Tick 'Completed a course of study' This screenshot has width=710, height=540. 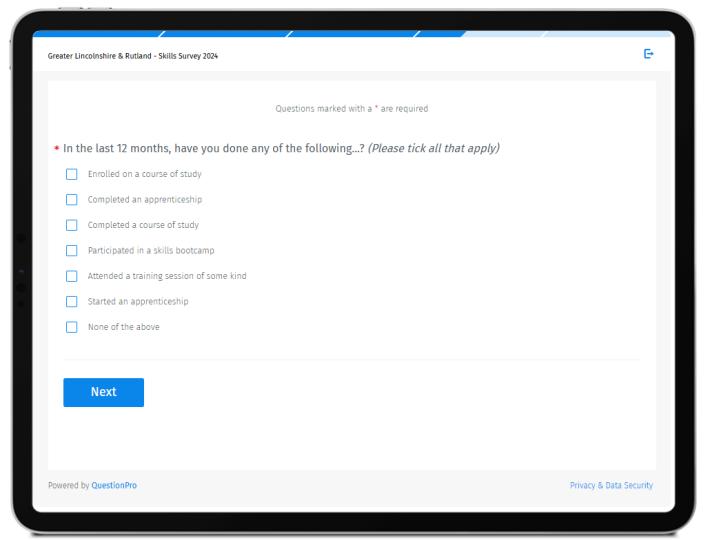pyautogui.click(x=72, y=225)
